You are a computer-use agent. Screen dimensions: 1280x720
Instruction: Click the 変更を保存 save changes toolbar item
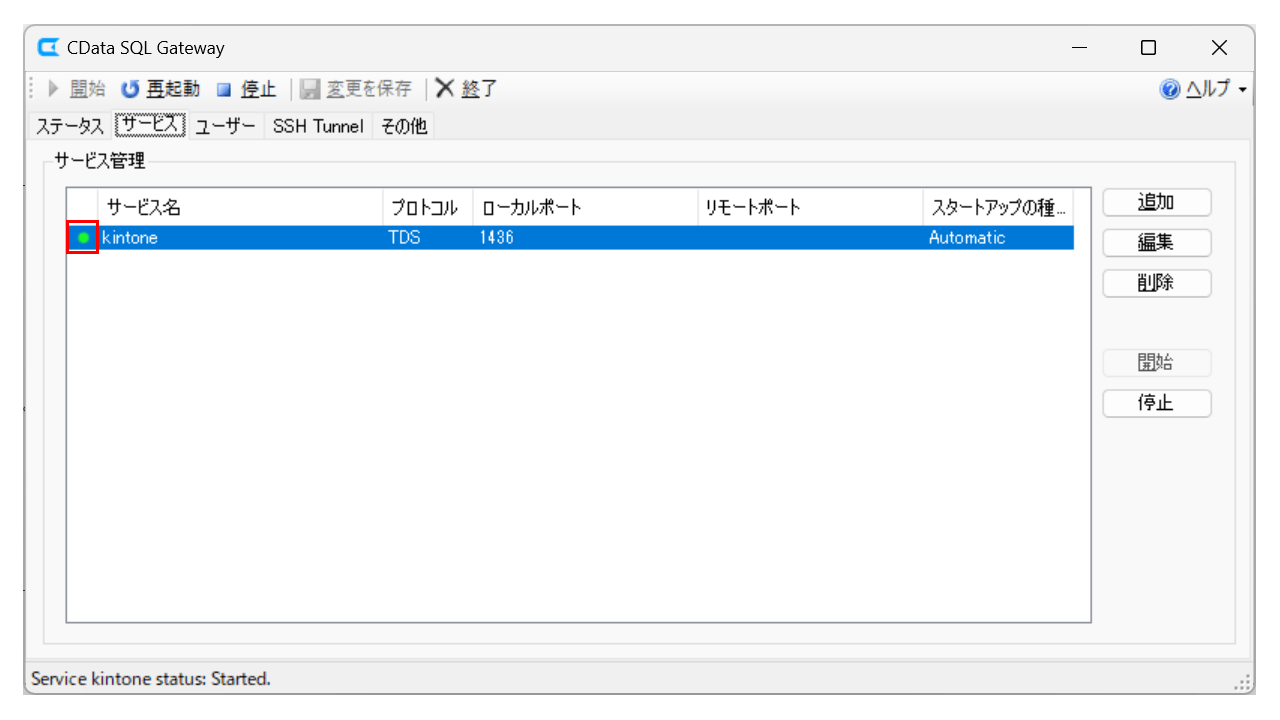pyautogui.click(x=356, y=89)
